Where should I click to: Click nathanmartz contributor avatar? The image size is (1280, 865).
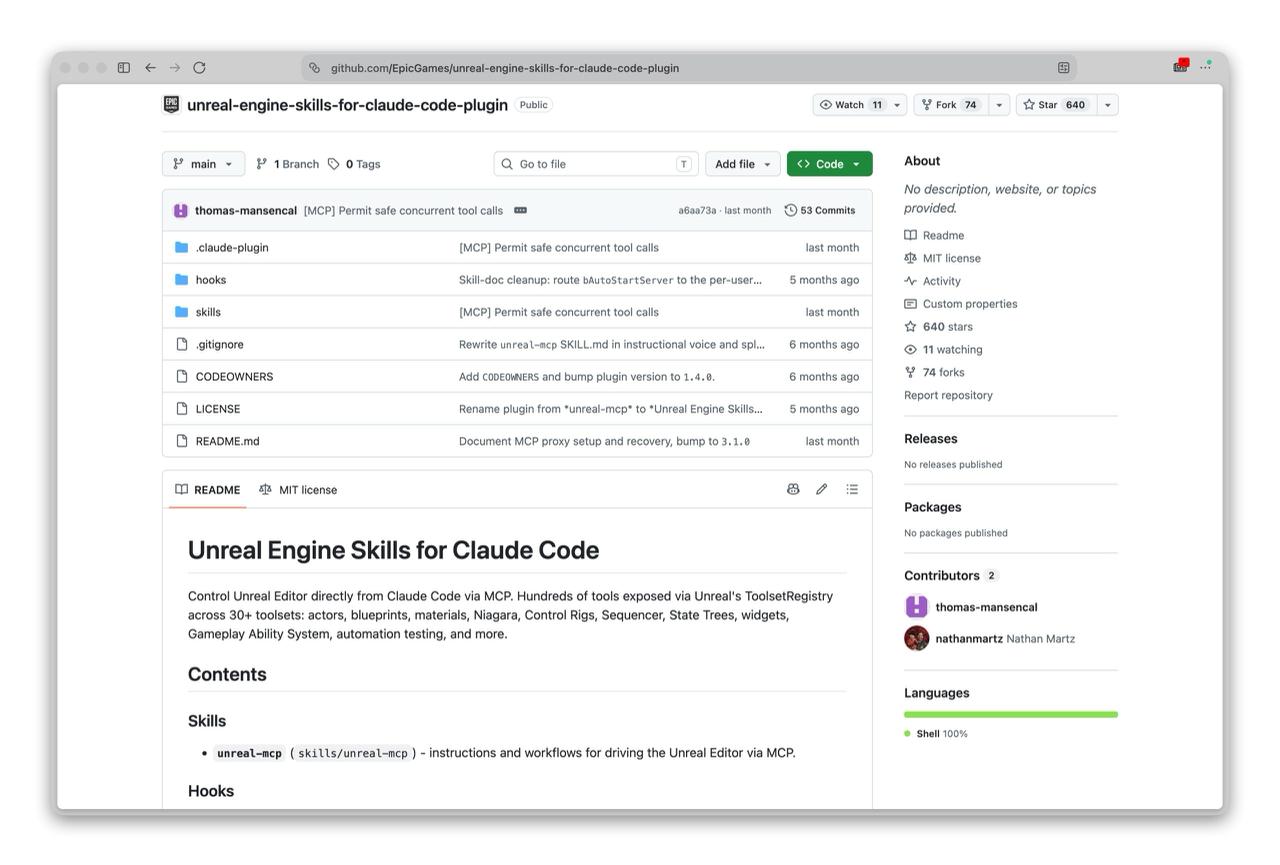click(916, 638)
